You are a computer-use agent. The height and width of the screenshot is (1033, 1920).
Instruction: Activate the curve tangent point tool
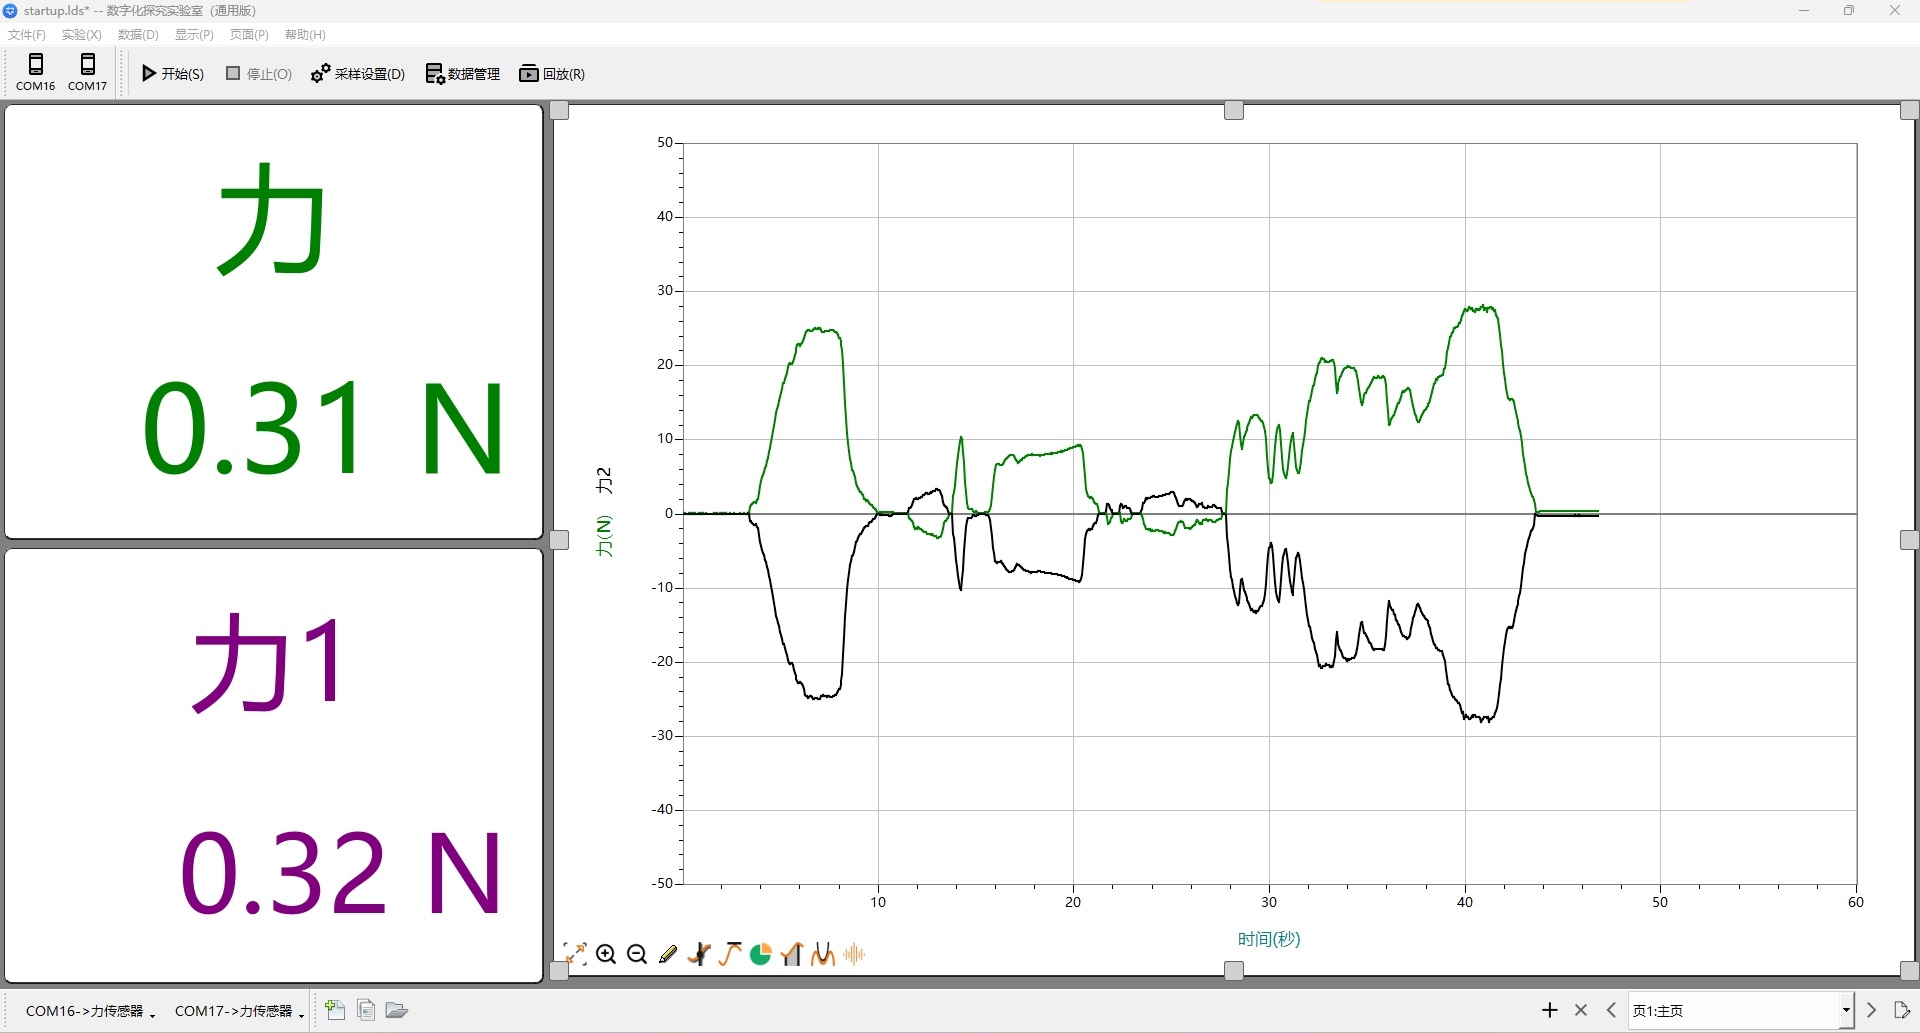[x=699, y=954]
